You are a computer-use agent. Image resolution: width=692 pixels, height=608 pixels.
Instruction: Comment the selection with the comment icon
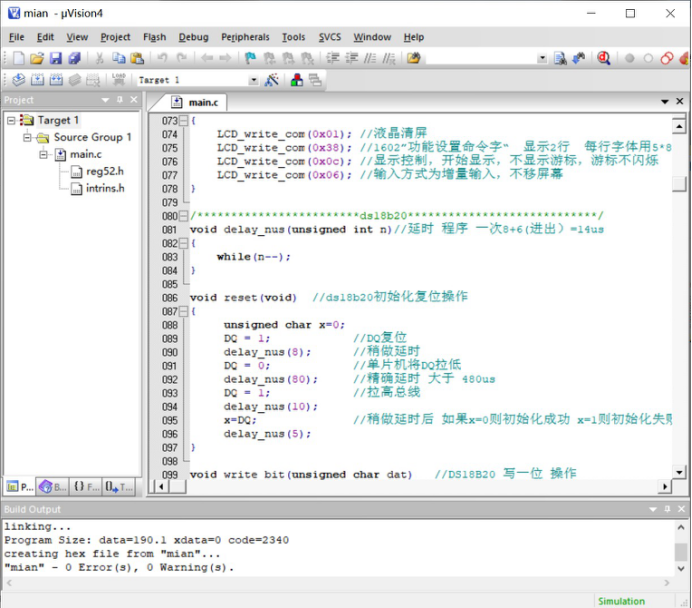tap(370, 58)
